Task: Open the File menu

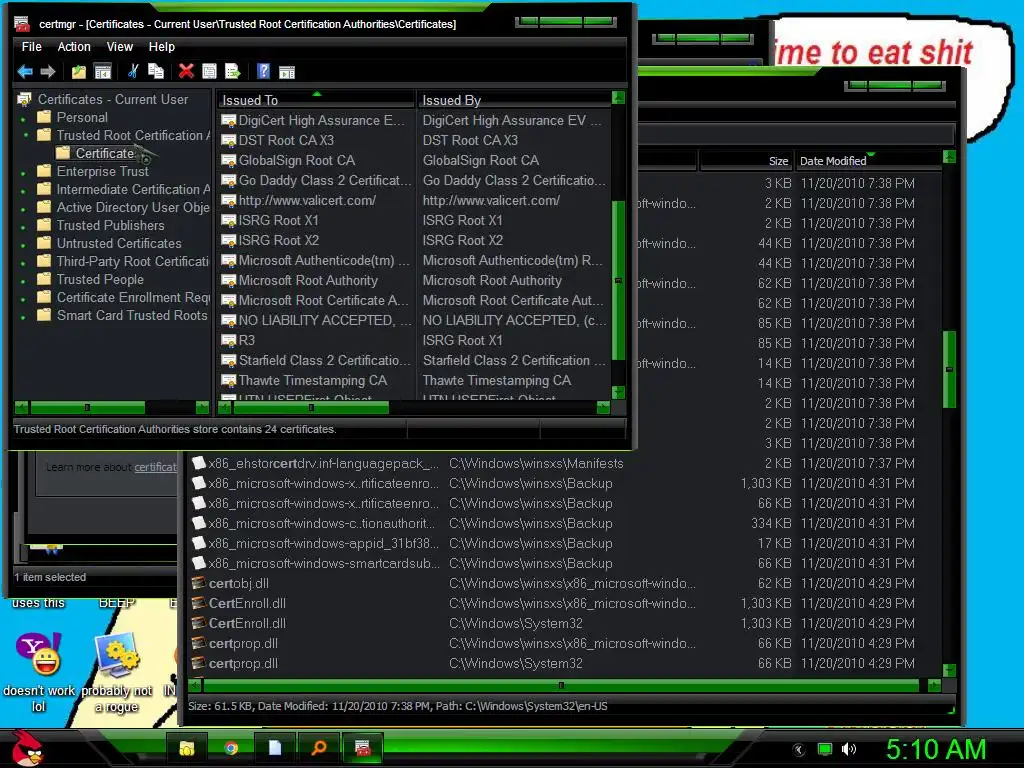Action: pyautogui.click(x=31, y=46)
